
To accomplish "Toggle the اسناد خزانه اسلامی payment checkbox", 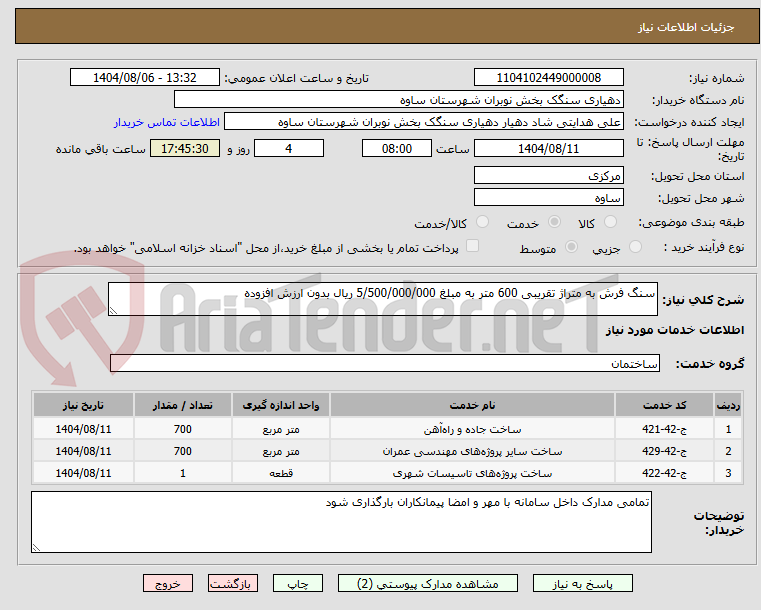I will click(x=472, y=246).
